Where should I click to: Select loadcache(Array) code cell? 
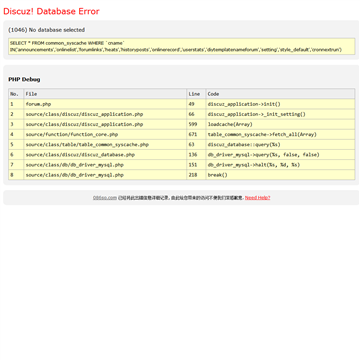click(x=280, y=124)
